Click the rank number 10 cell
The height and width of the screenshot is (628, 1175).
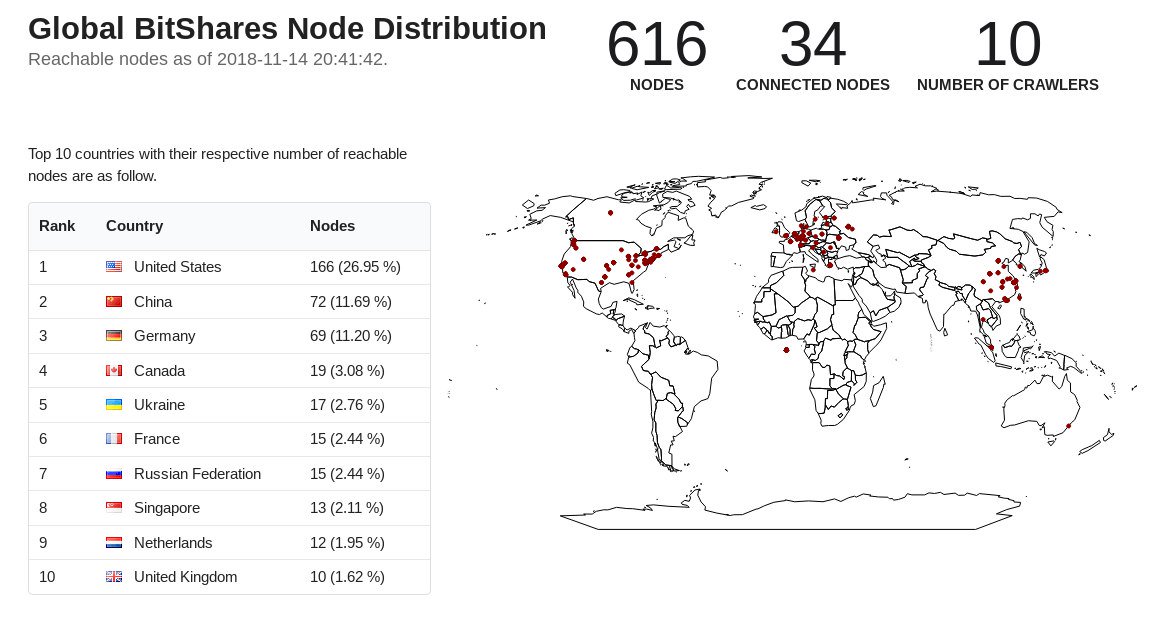(47, 577)
